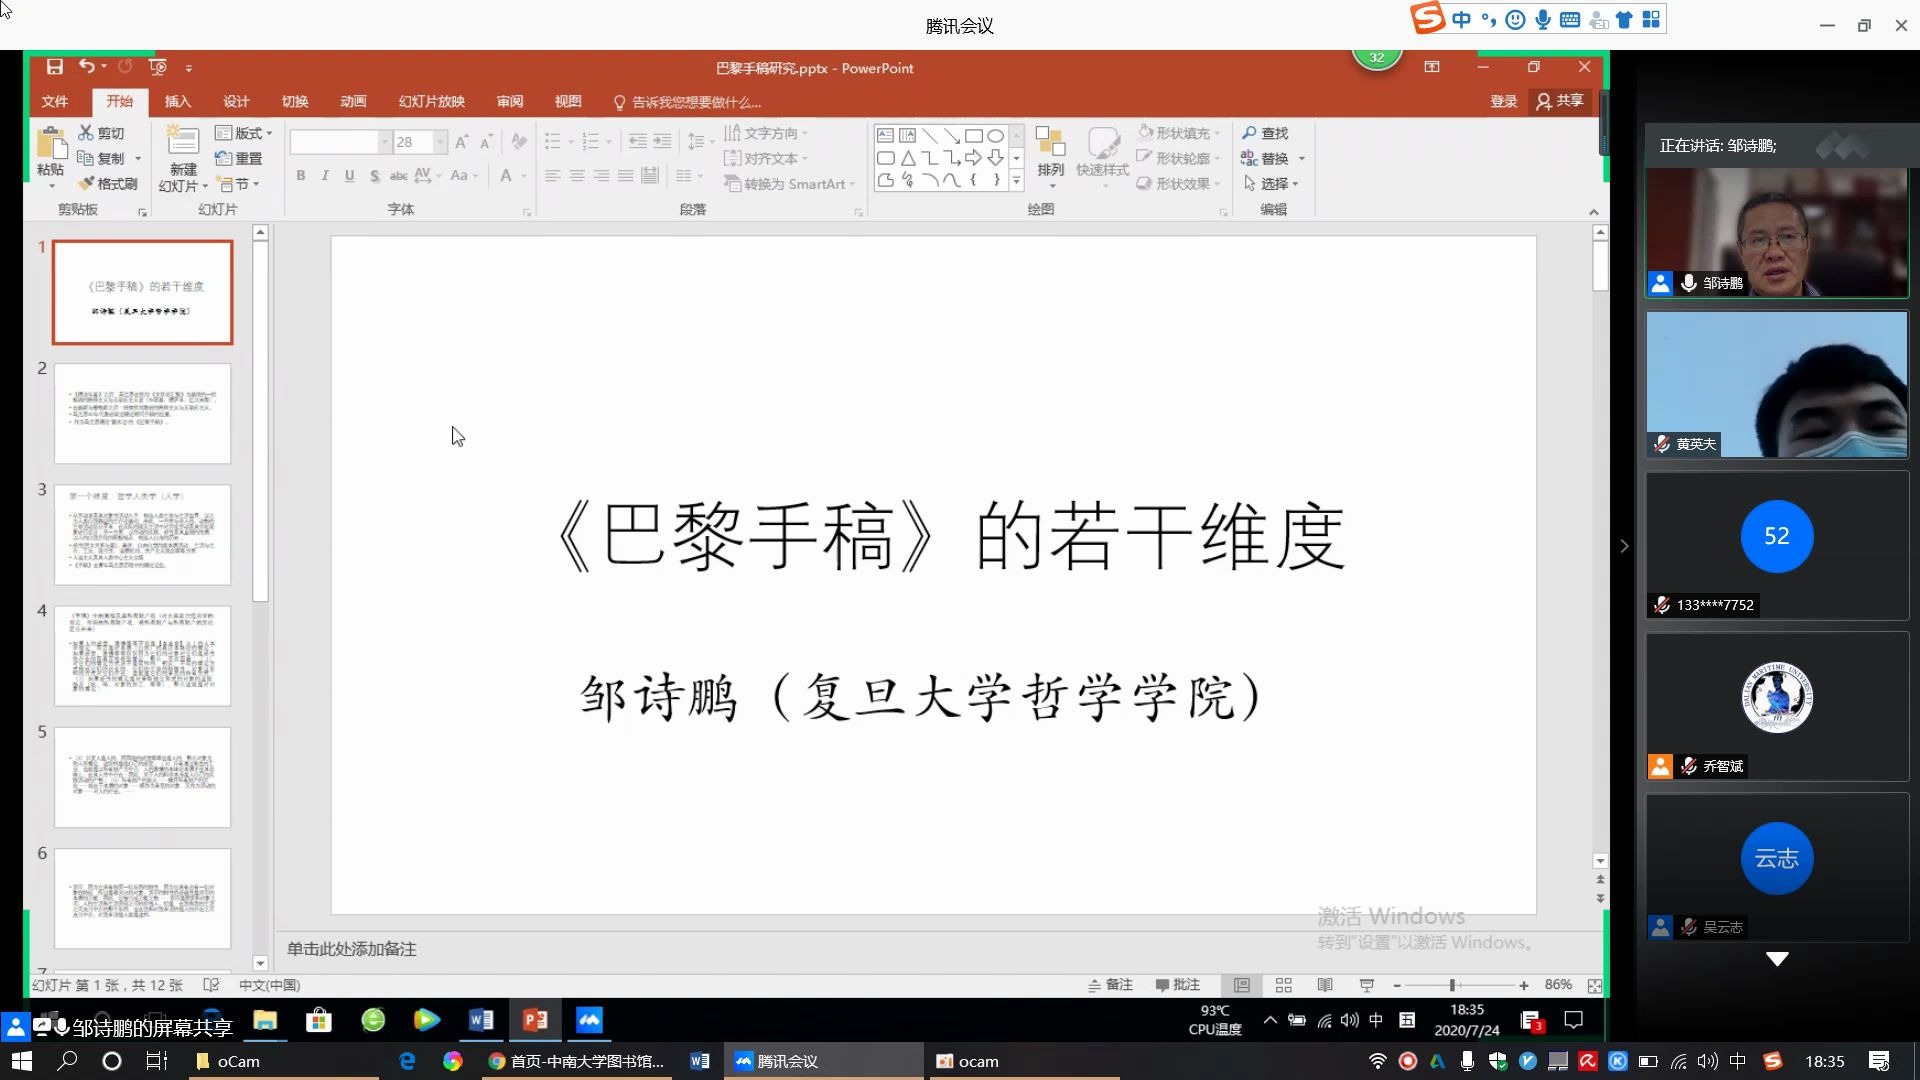Click the Undo arrow in quick access toolbar
This screenshot has height=1080, width=1920.
[x=87, y=66]
